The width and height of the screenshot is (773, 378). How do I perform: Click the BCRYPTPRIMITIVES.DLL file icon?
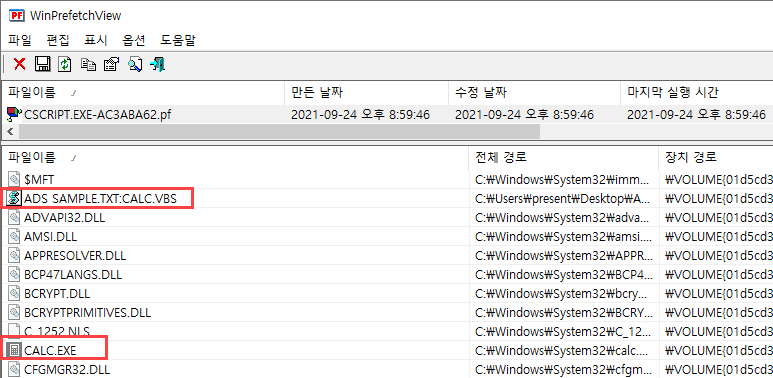tap(15, 312)
